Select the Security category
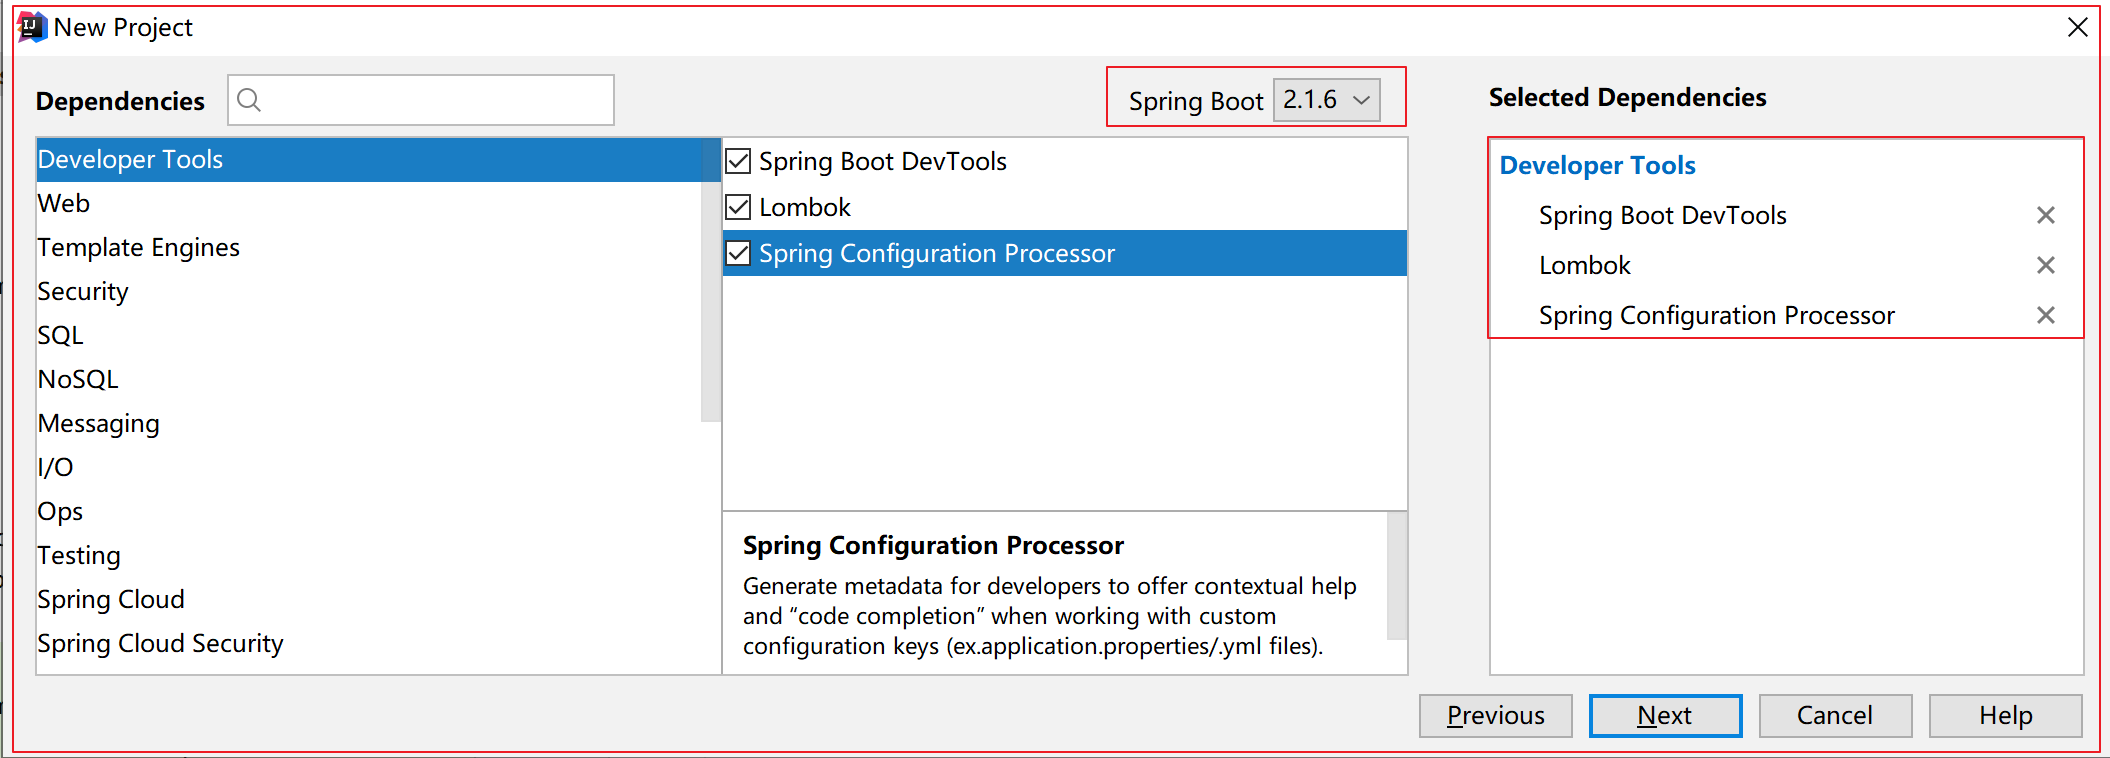 369,292
